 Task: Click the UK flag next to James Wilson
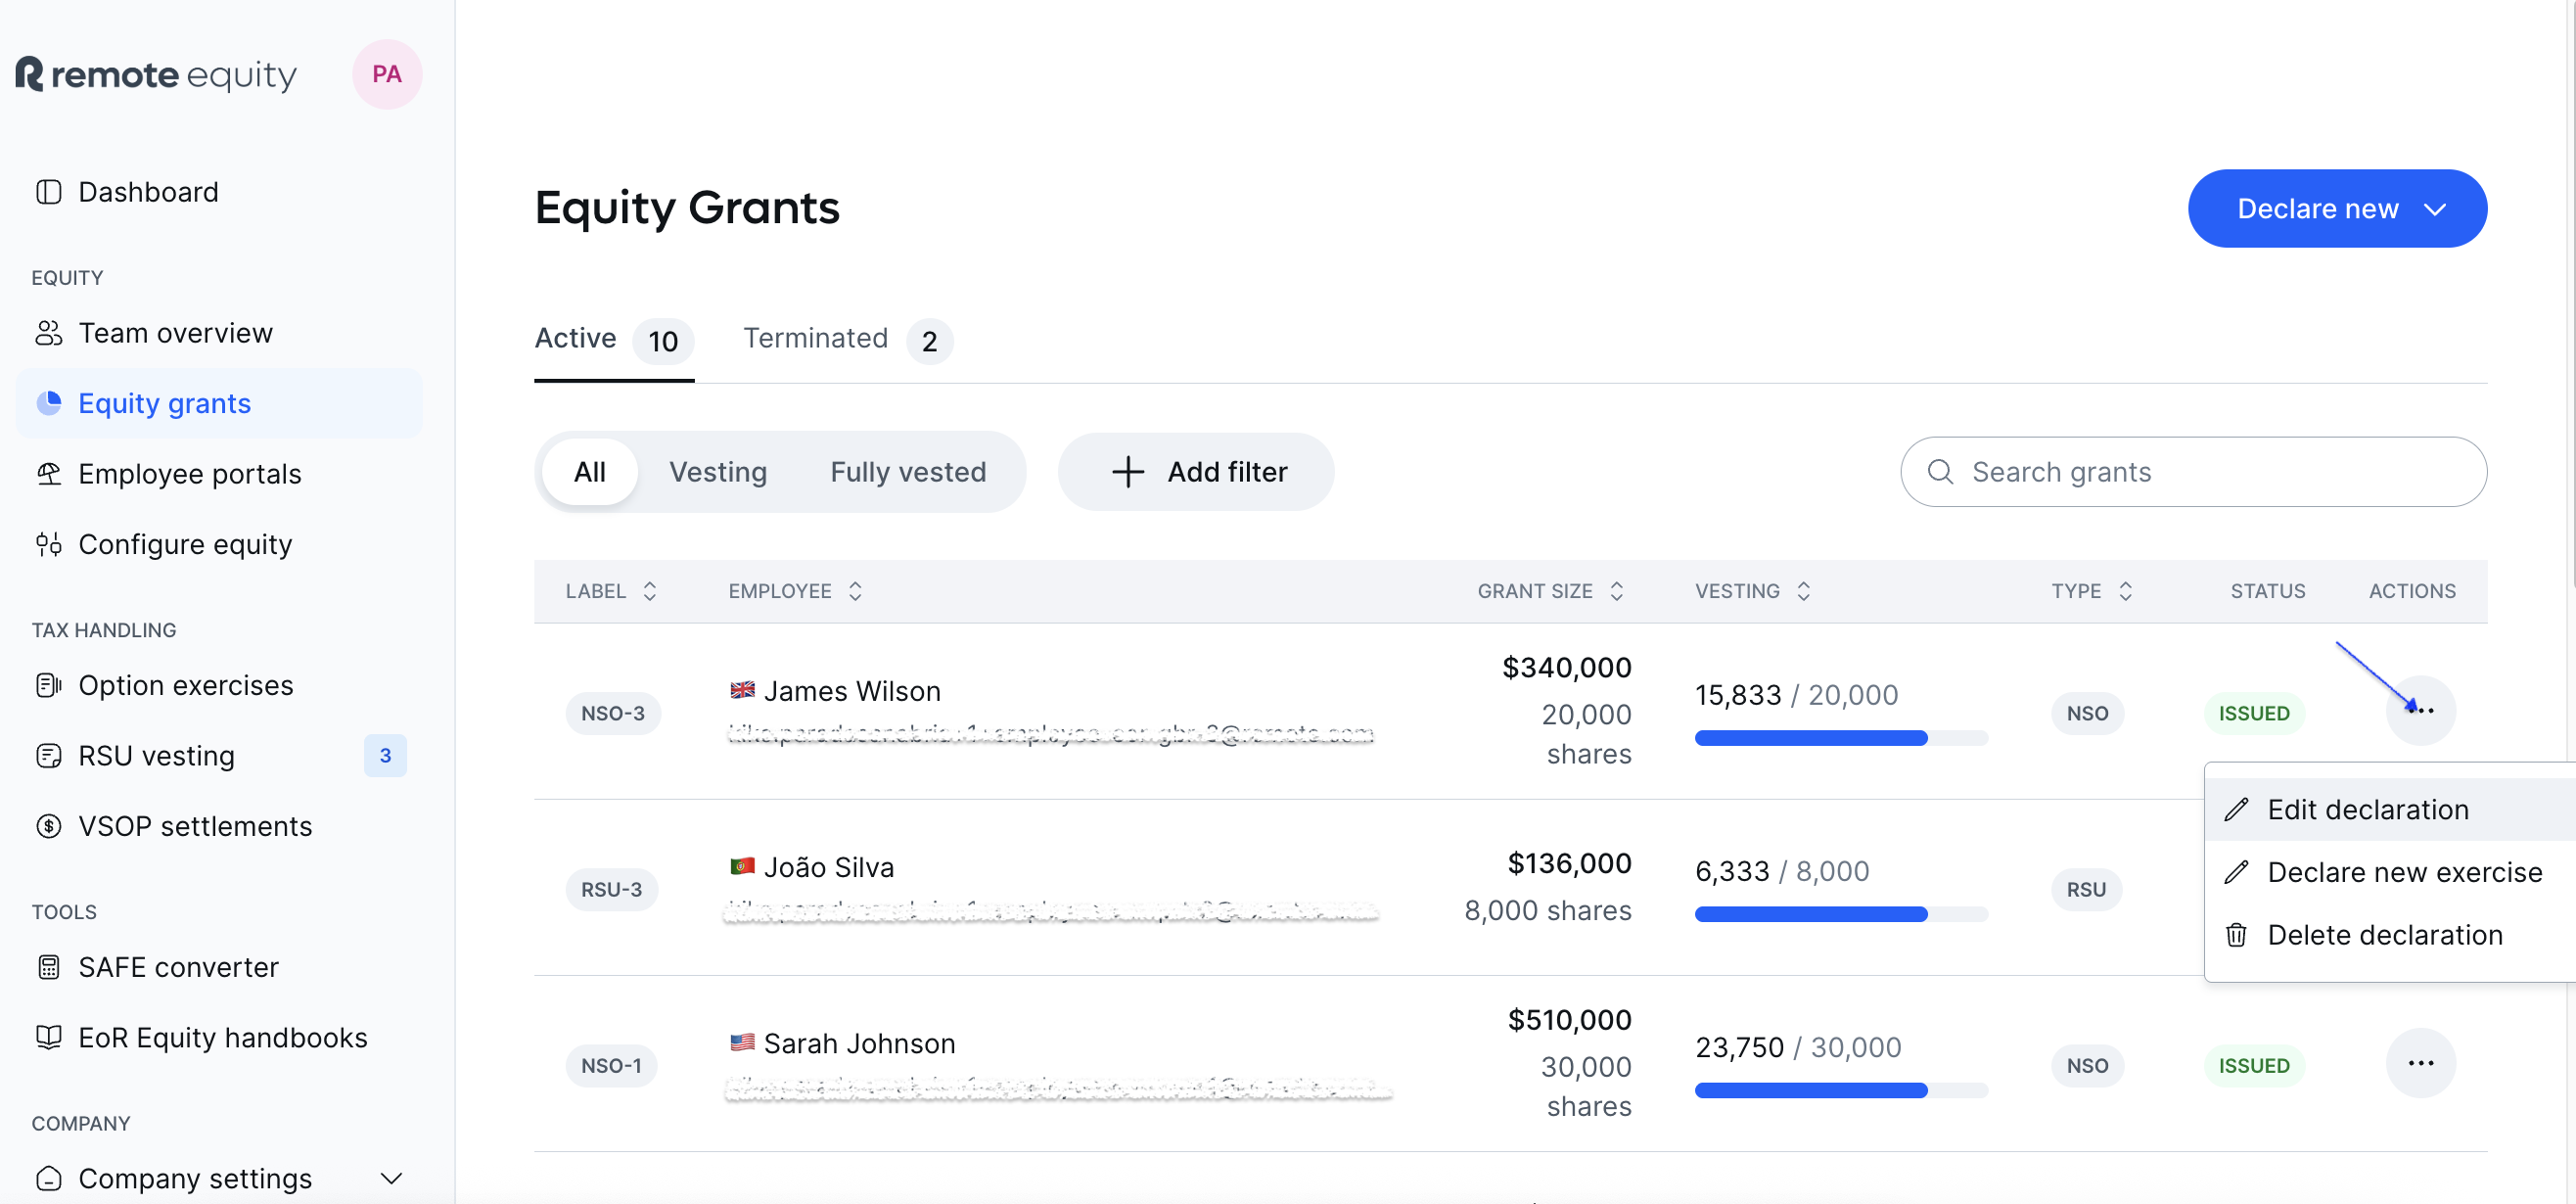click(742, 690)
